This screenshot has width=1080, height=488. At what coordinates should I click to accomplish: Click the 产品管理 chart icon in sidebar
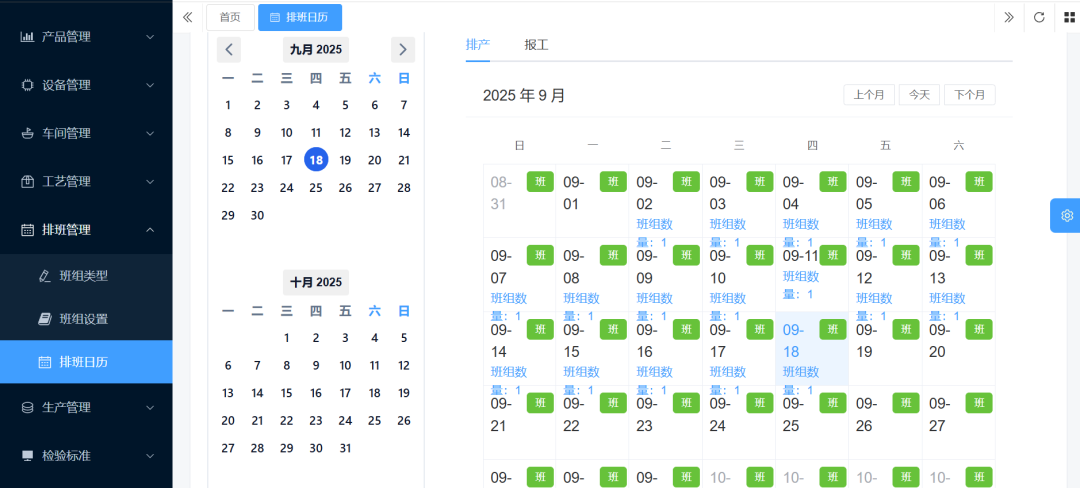(x=27, y=37)
